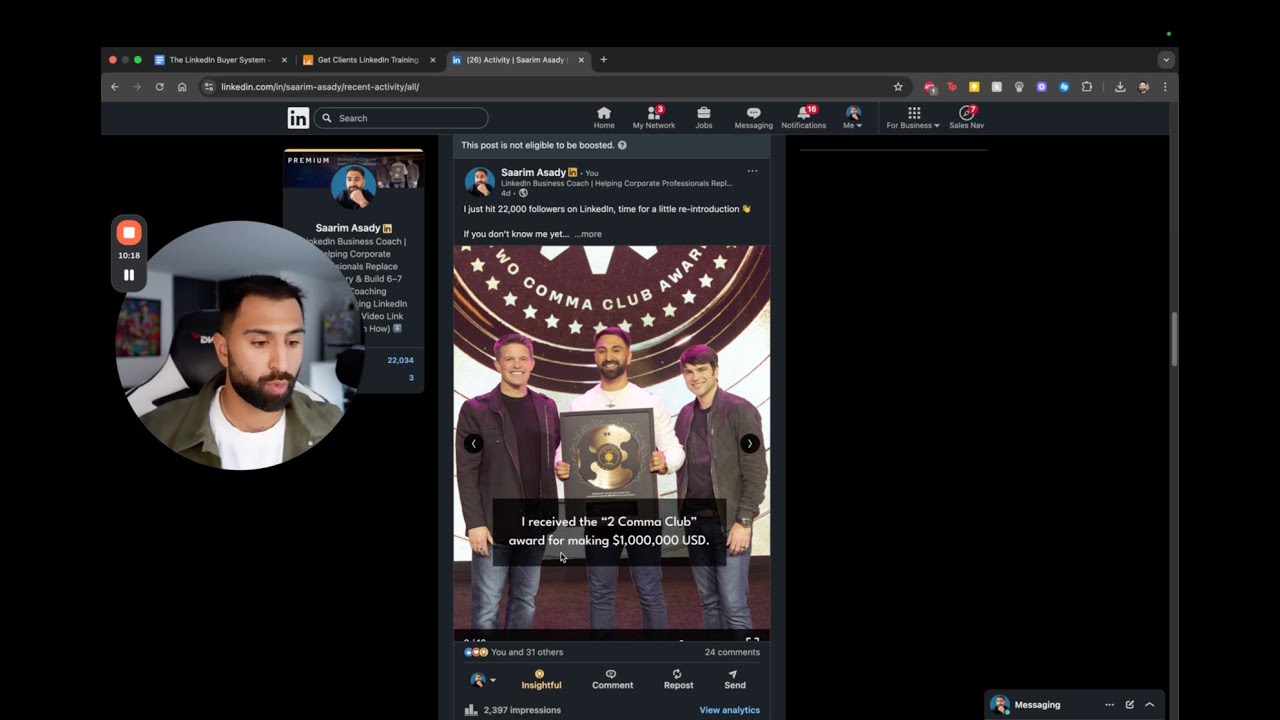1280x720 pixels.
Task: Open the Chrome three-dot menu
Action: click(1165, 87)
